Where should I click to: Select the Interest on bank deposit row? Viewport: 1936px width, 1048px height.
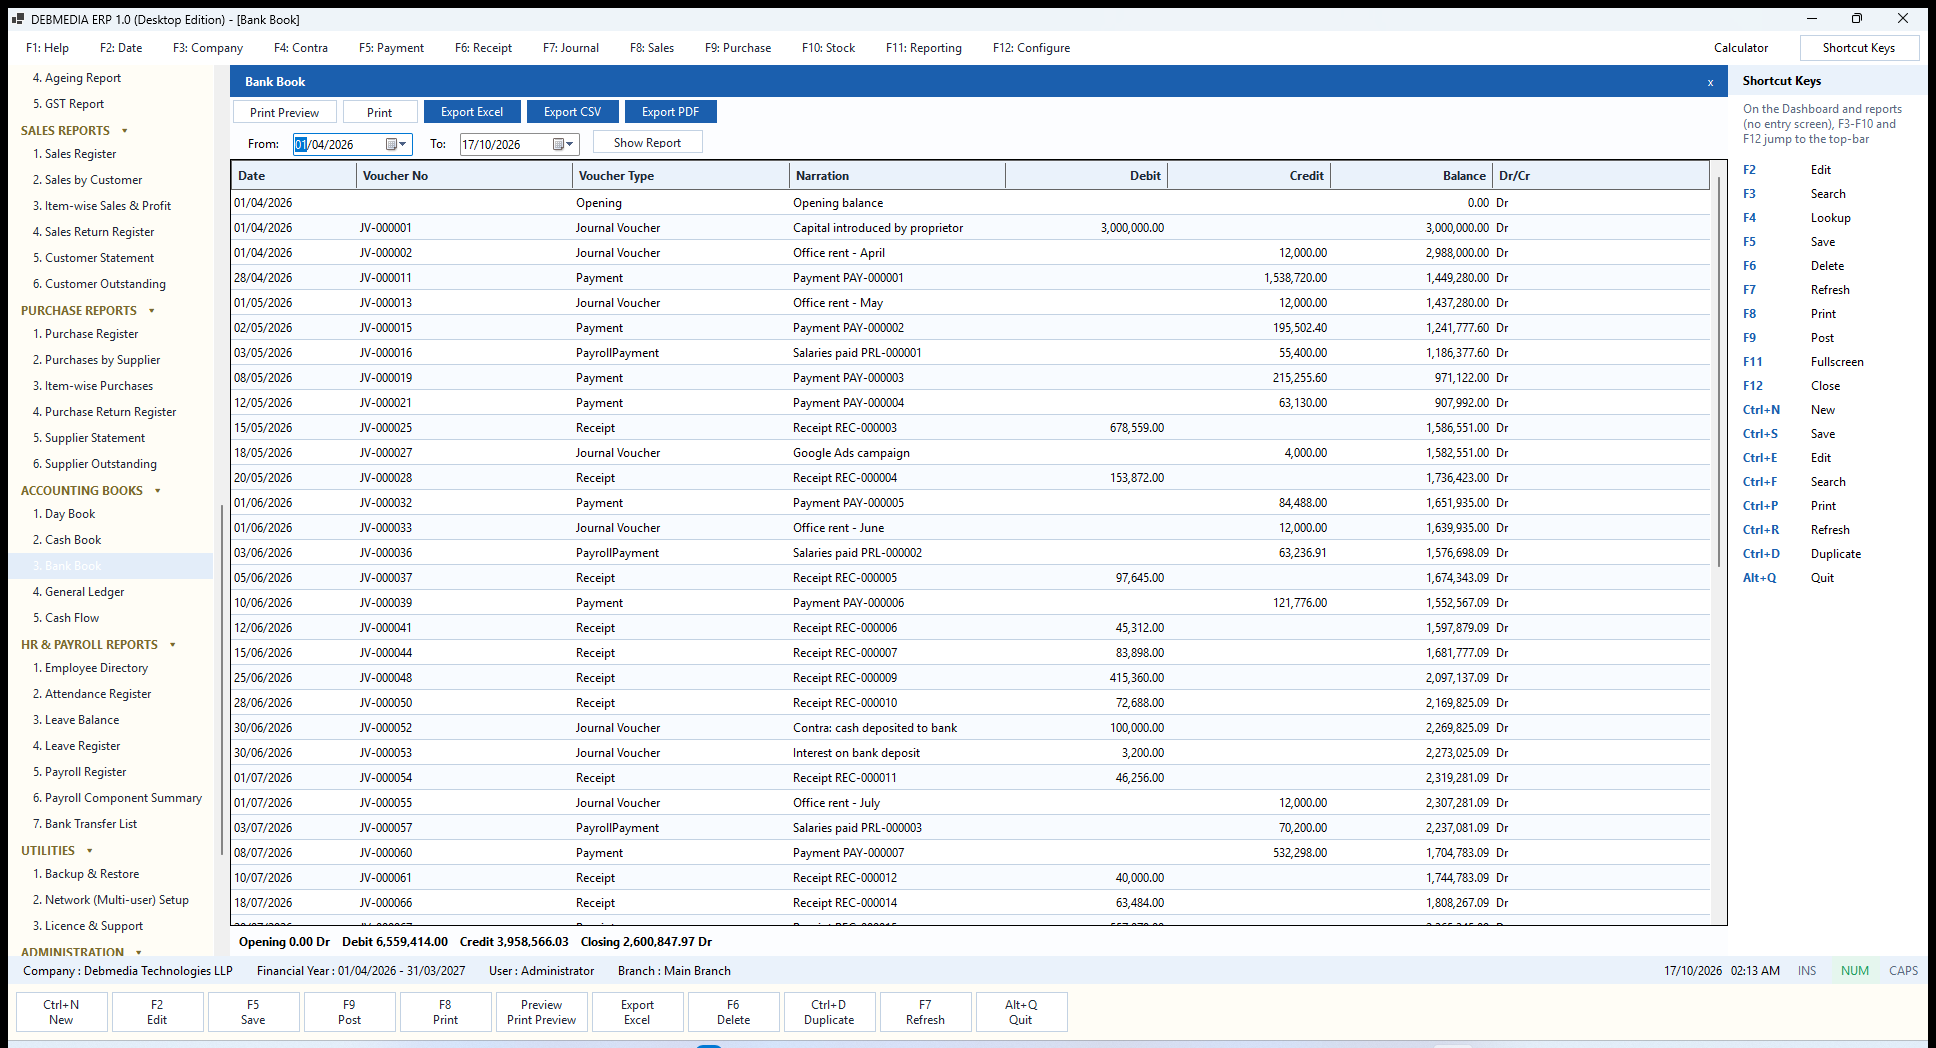[x=970, y=753]
